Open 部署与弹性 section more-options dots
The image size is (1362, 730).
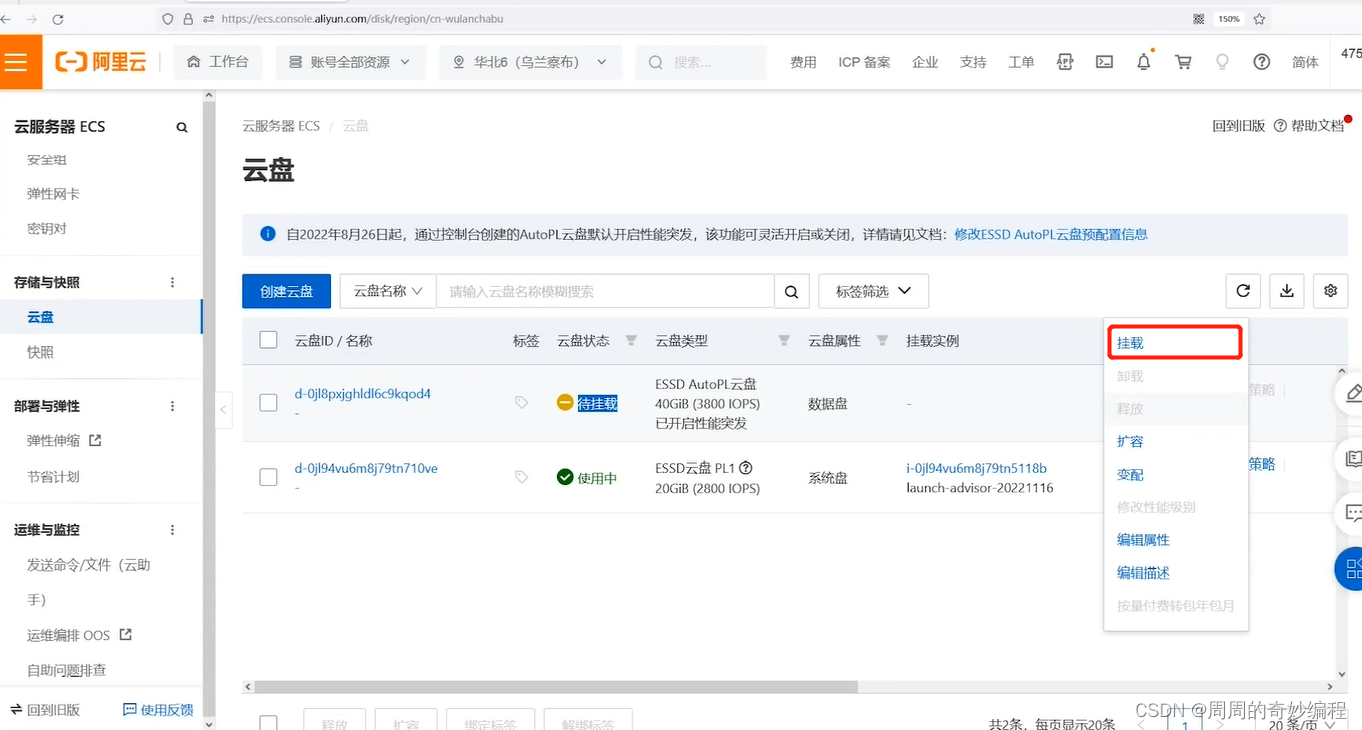pyautogui.click(x=172, y=406)
